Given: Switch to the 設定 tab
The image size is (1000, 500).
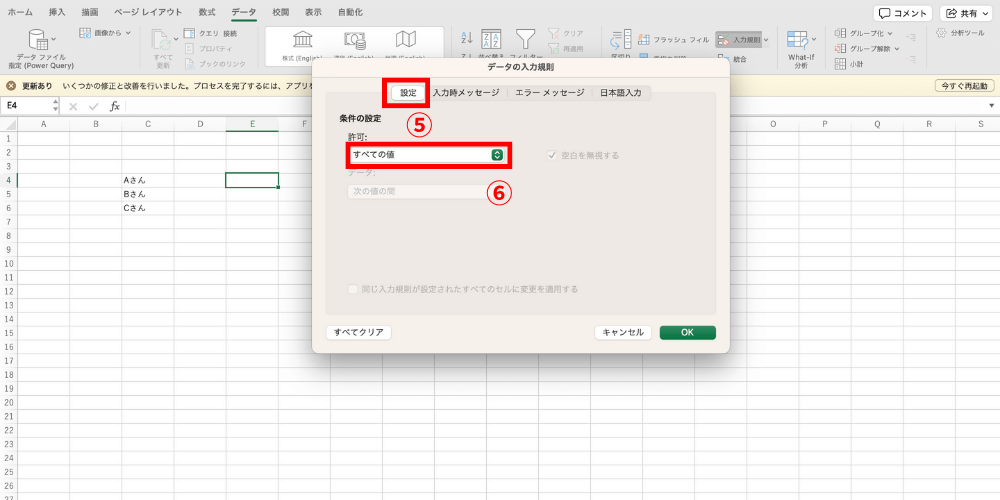Looking at the screenshot, I should [x=408, y=92].
